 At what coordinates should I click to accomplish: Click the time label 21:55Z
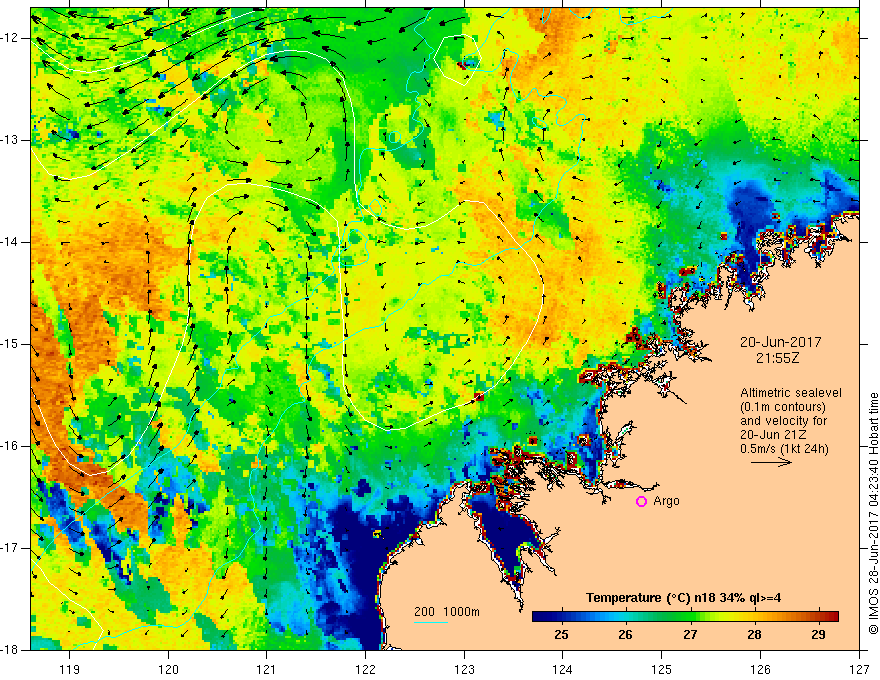click(777, 358)
